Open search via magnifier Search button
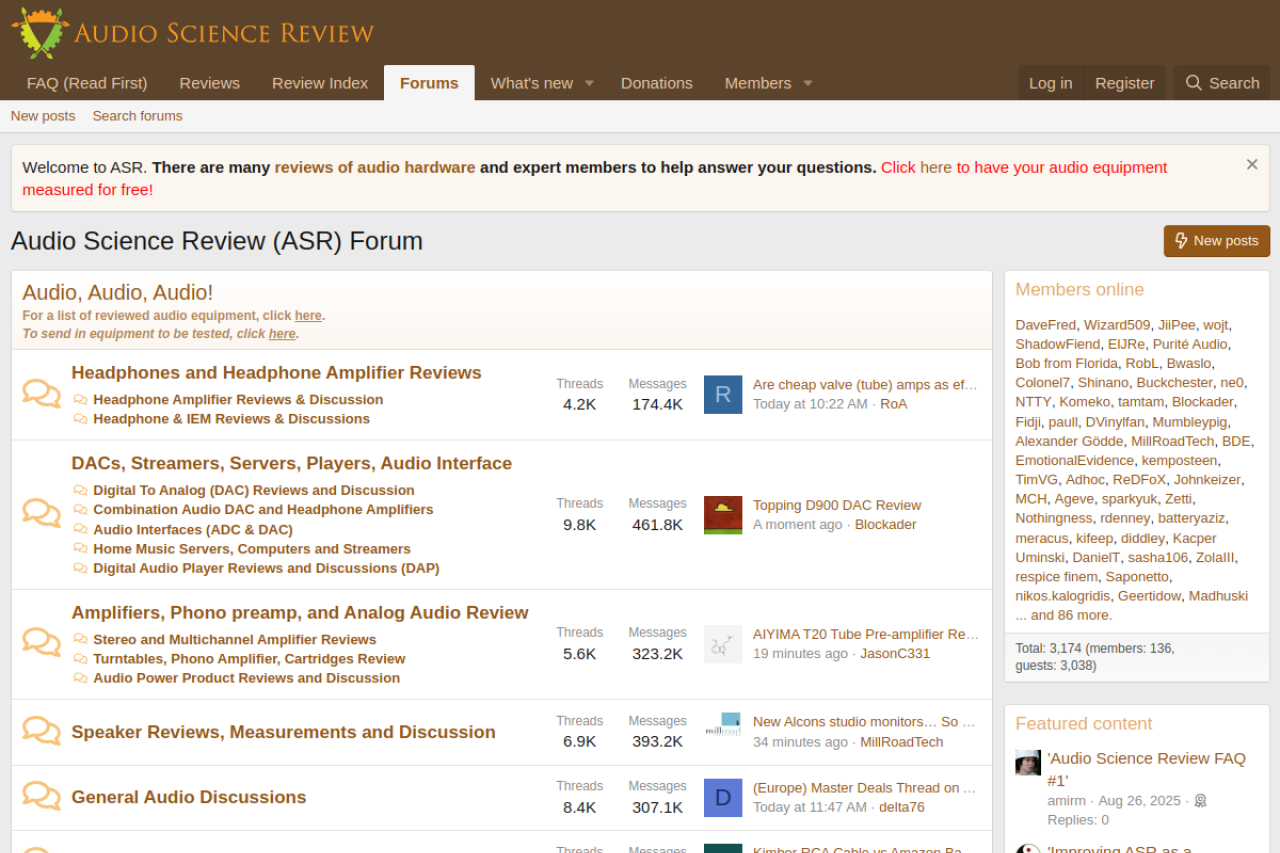1280x853 pixels. click(x=1221, y=83)
